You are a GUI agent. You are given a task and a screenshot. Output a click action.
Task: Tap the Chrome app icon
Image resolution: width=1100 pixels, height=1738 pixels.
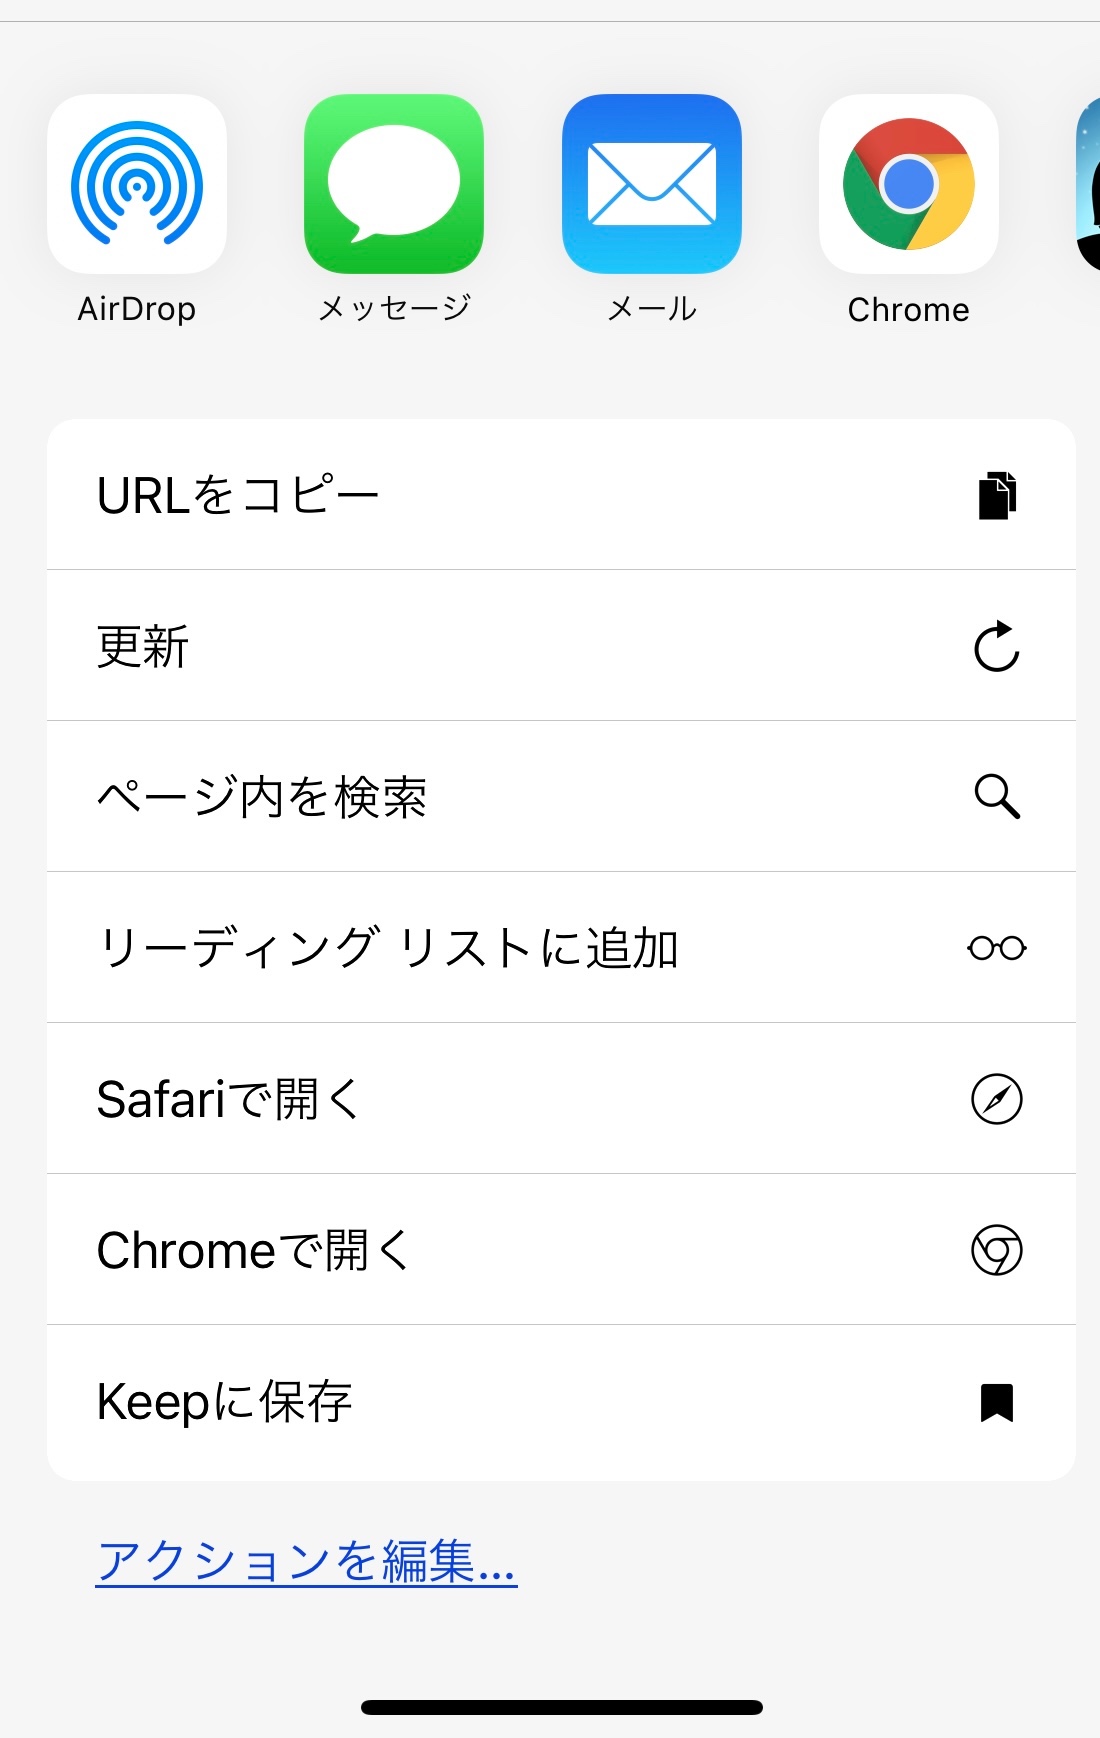(908, 184)
